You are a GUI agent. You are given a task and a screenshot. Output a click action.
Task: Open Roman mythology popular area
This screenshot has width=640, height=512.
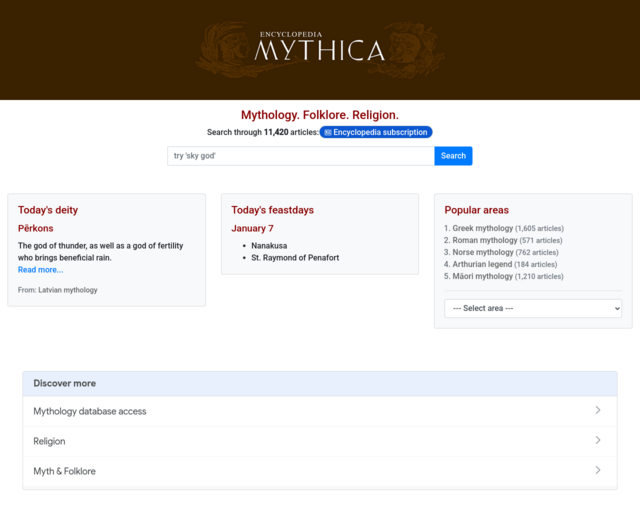pos(484,240)
